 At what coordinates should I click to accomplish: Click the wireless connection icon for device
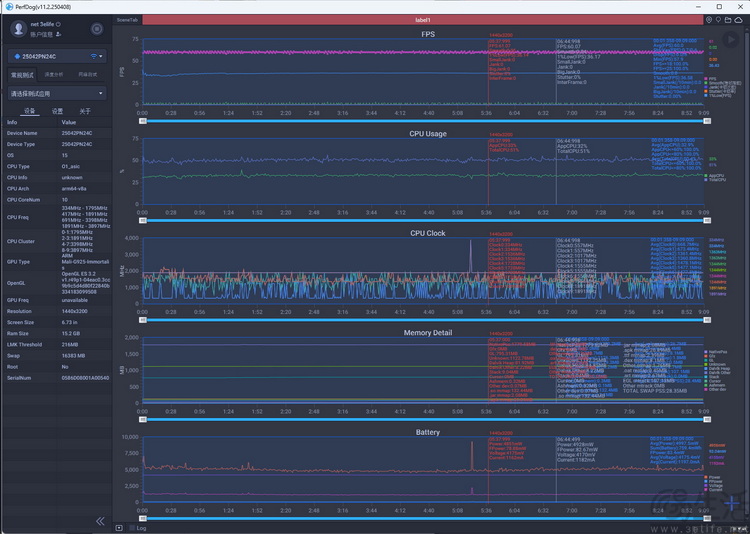93,56
